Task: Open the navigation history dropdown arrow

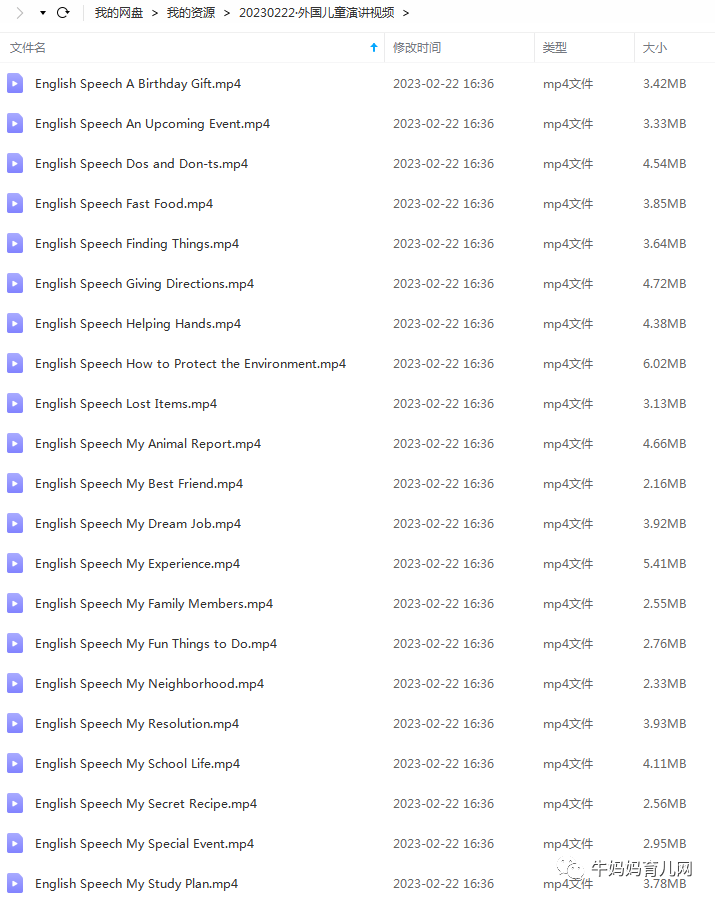Action: (x=42, y=13)
